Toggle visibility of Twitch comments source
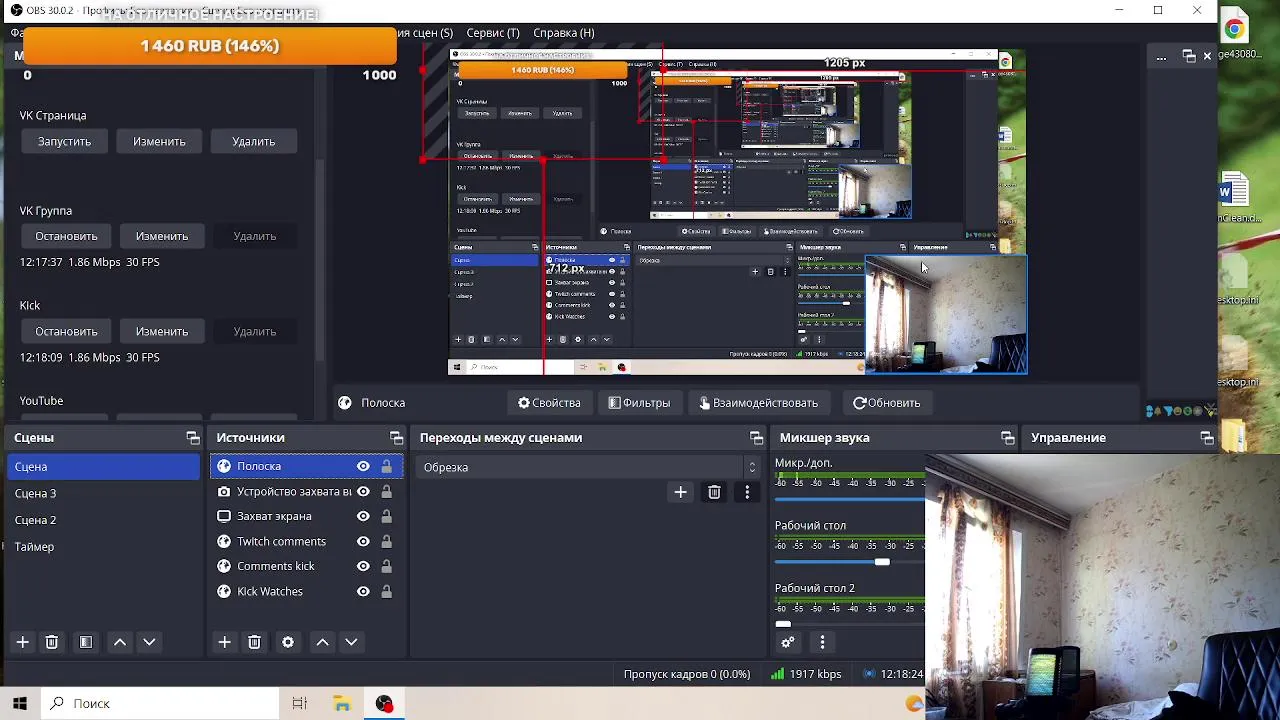 (363, 541)
